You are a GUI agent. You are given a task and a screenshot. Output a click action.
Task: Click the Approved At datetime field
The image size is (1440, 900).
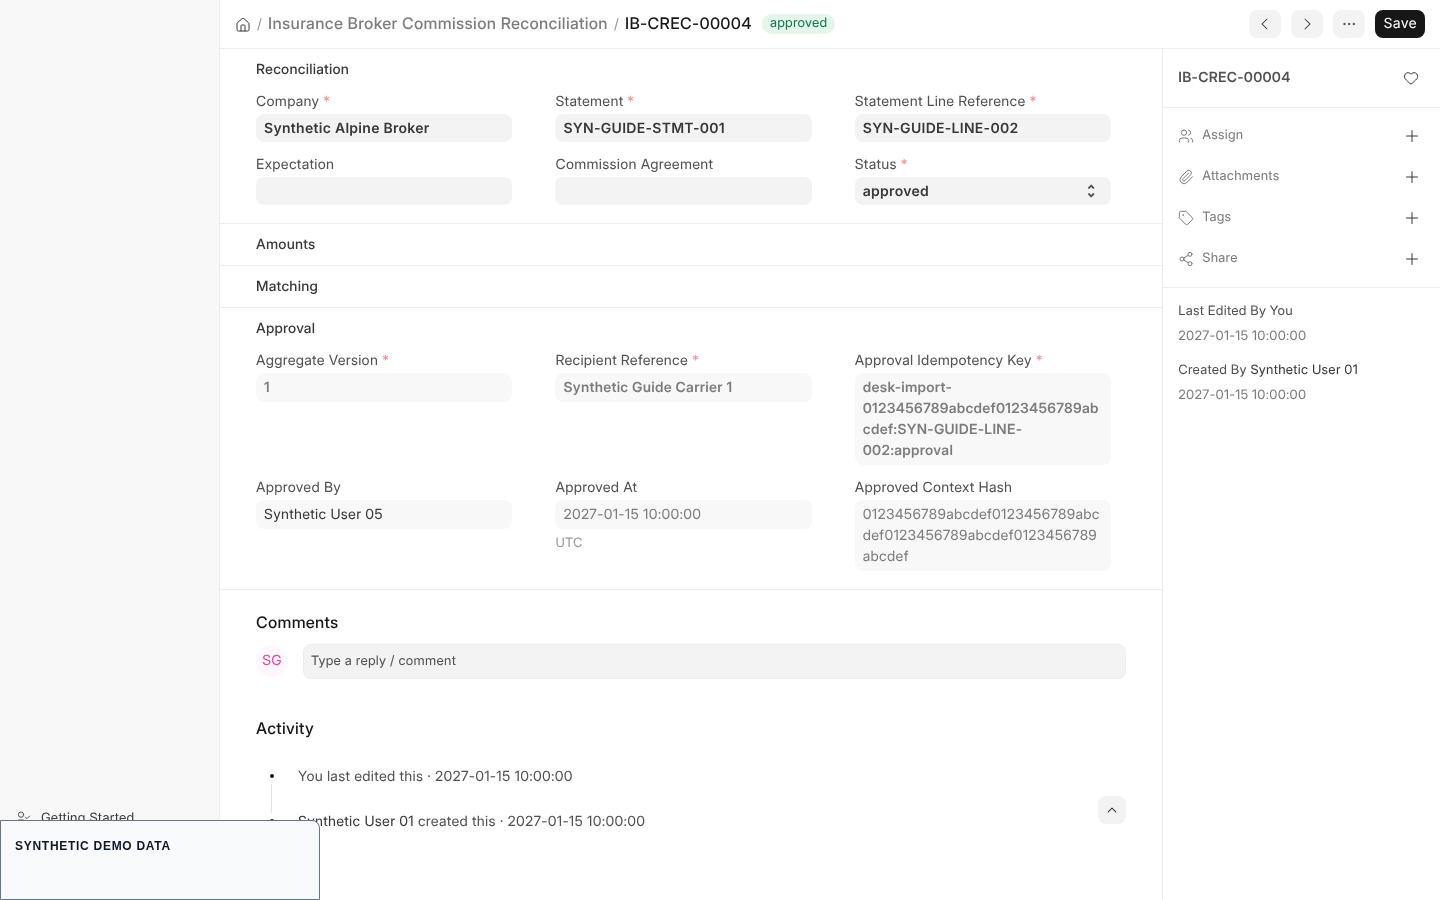683,514
